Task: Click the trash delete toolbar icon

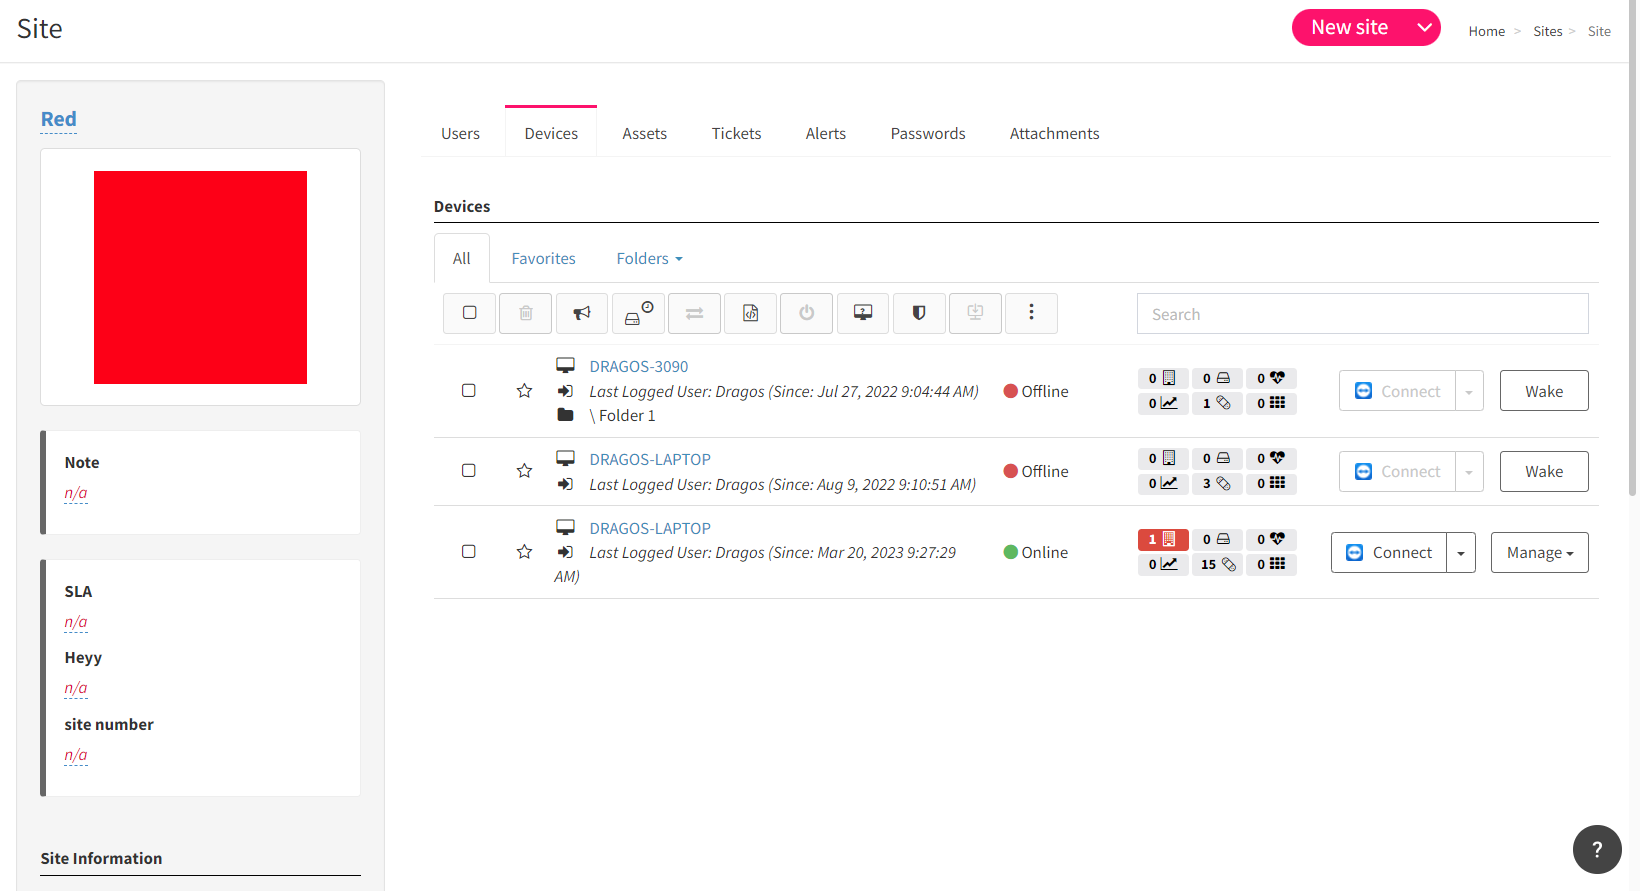Action: click(526, 313)
